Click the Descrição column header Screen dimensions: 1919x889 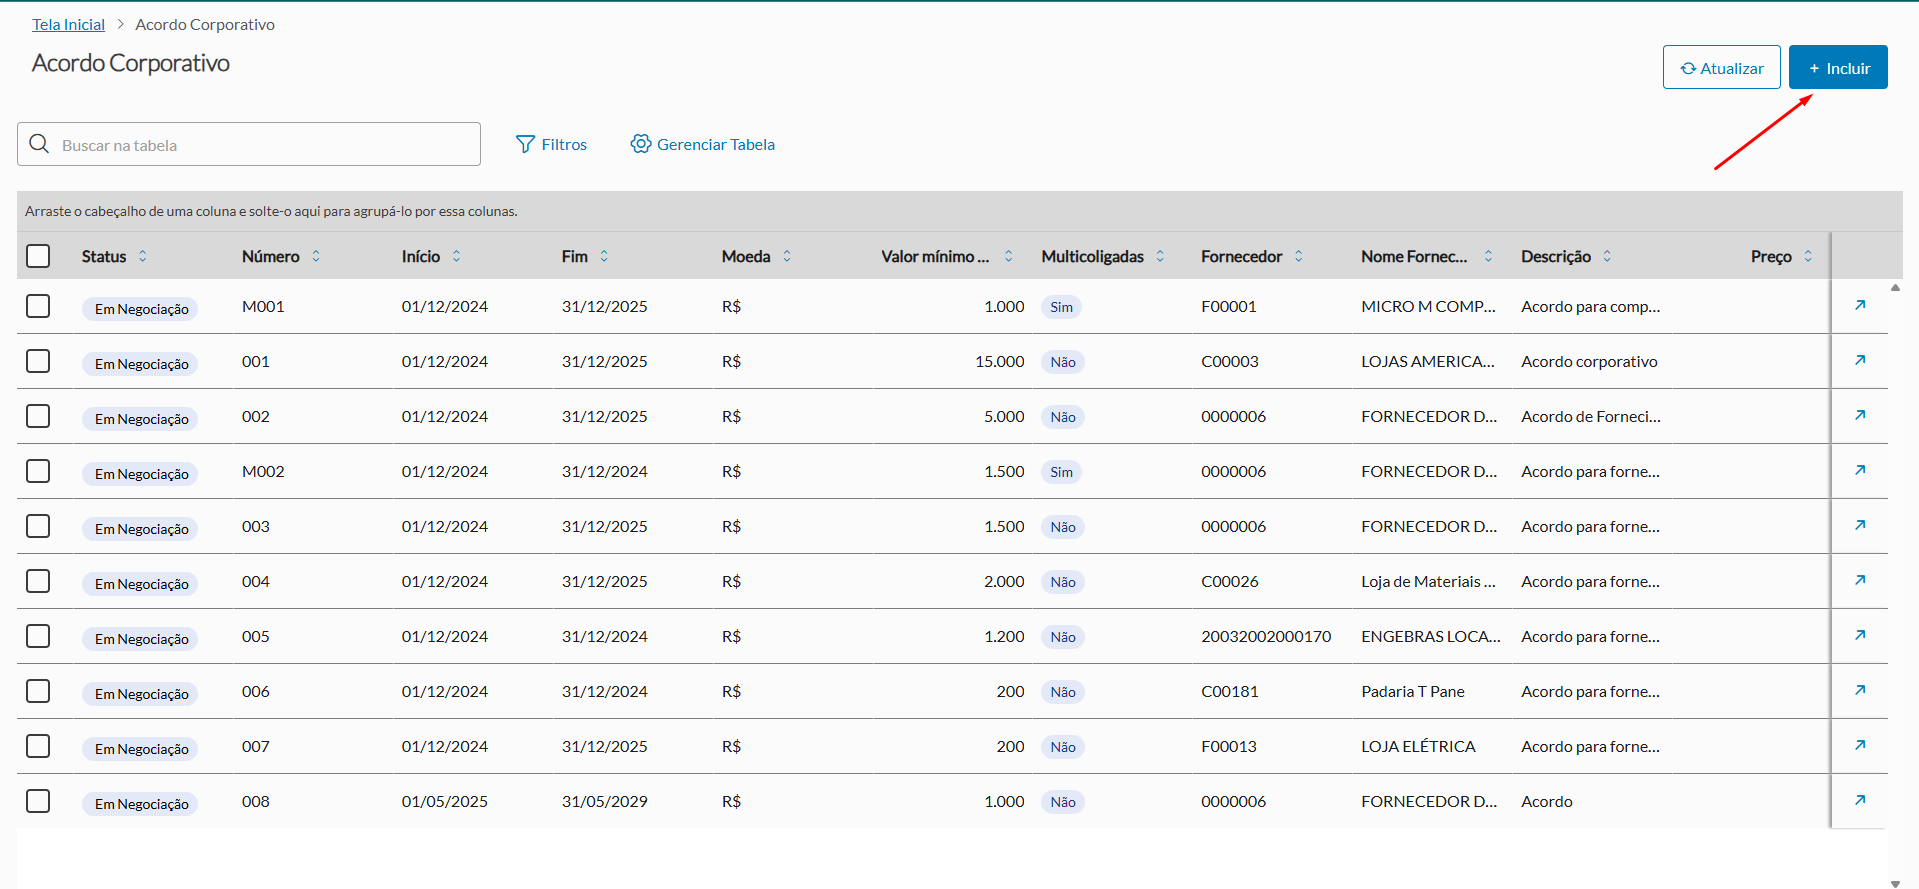tap(1555, 256)
